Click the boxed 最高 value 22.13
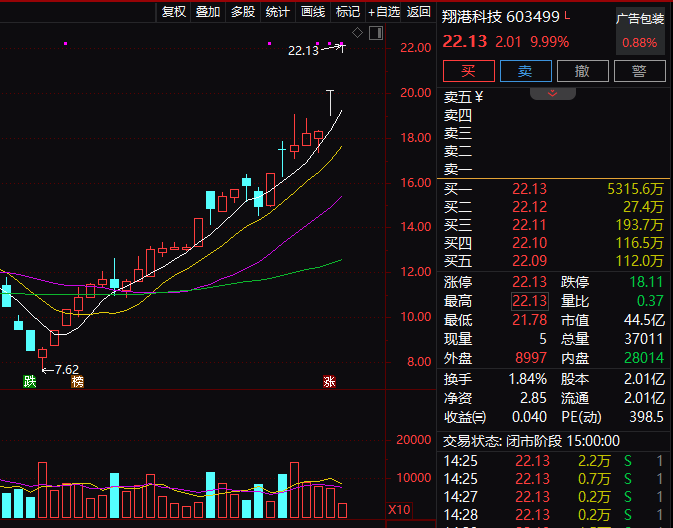 point(530,301)
